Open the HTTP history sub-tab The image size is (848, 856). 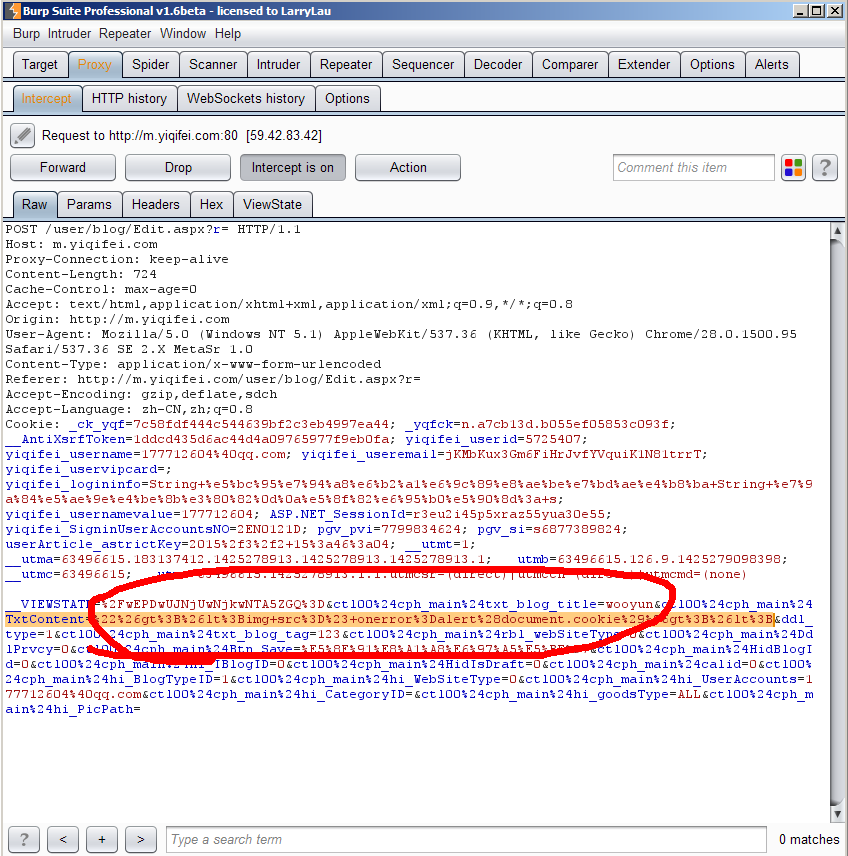[x=129, y=99]
